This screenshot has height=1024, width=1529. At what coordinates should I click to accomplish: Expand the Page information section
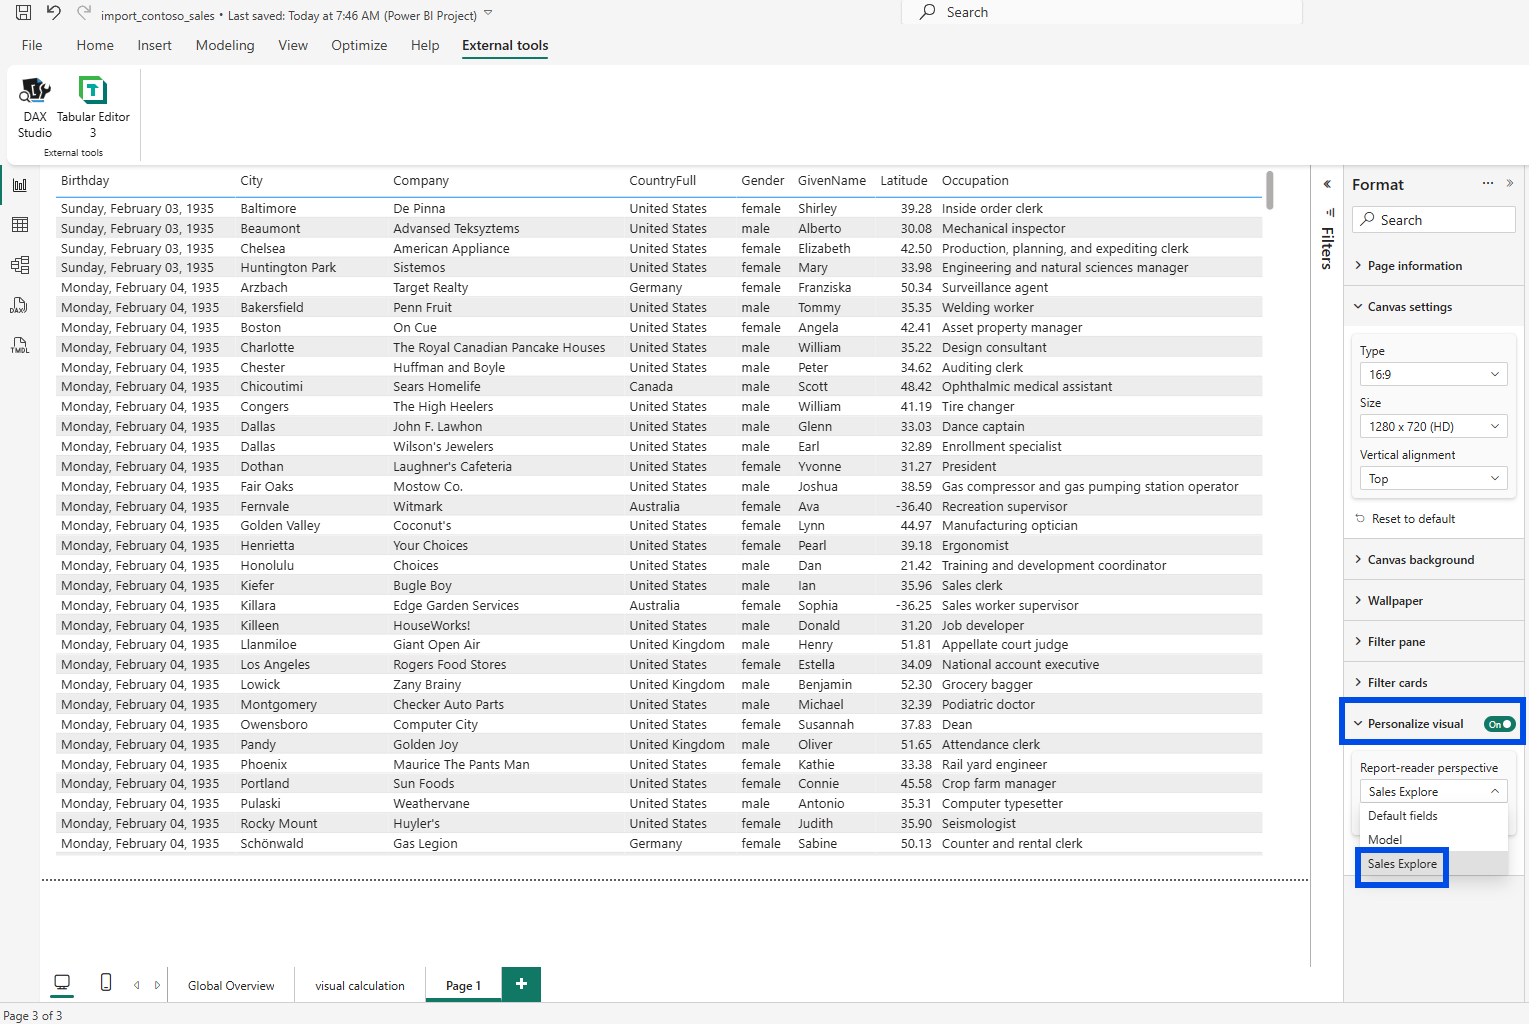point(1434,266)
